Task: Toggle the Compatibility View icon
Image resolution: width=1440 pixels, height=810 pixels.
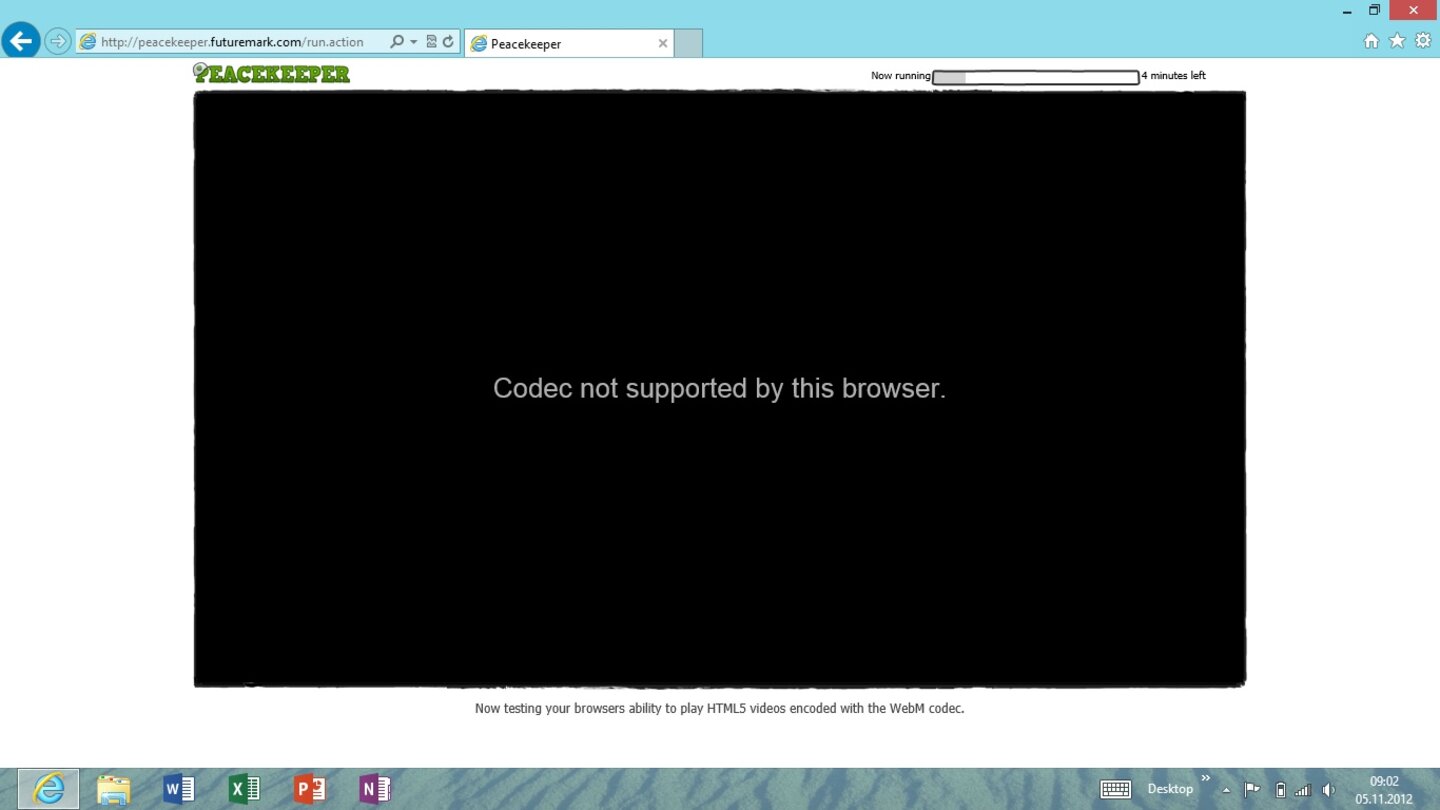Action: tap(432, 42)
